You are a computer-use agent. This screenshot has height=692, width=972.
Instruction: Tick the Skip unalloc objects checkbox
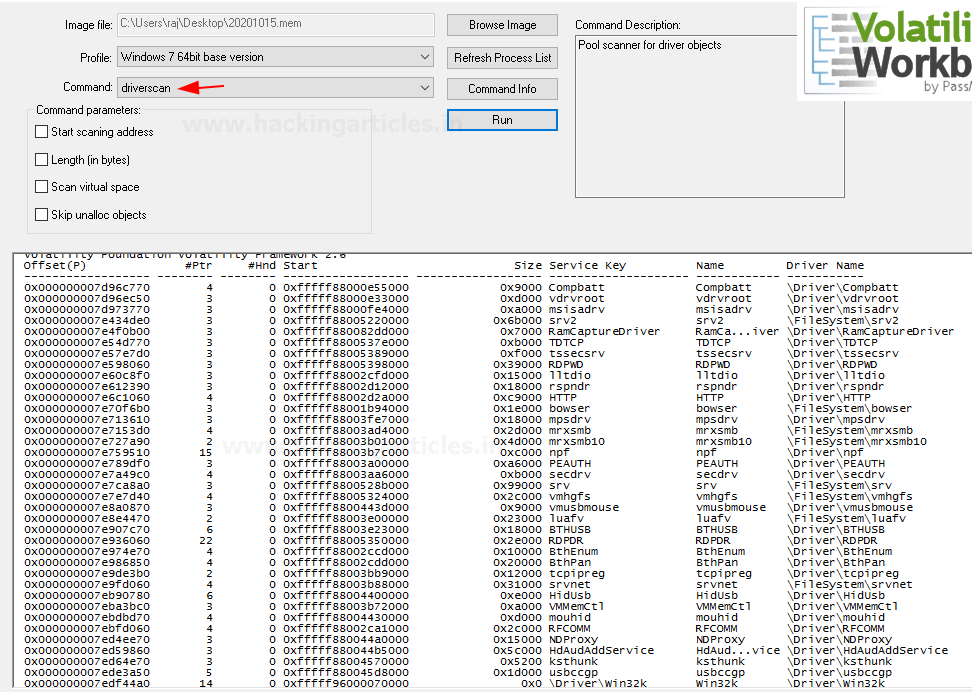coord(42,215)
